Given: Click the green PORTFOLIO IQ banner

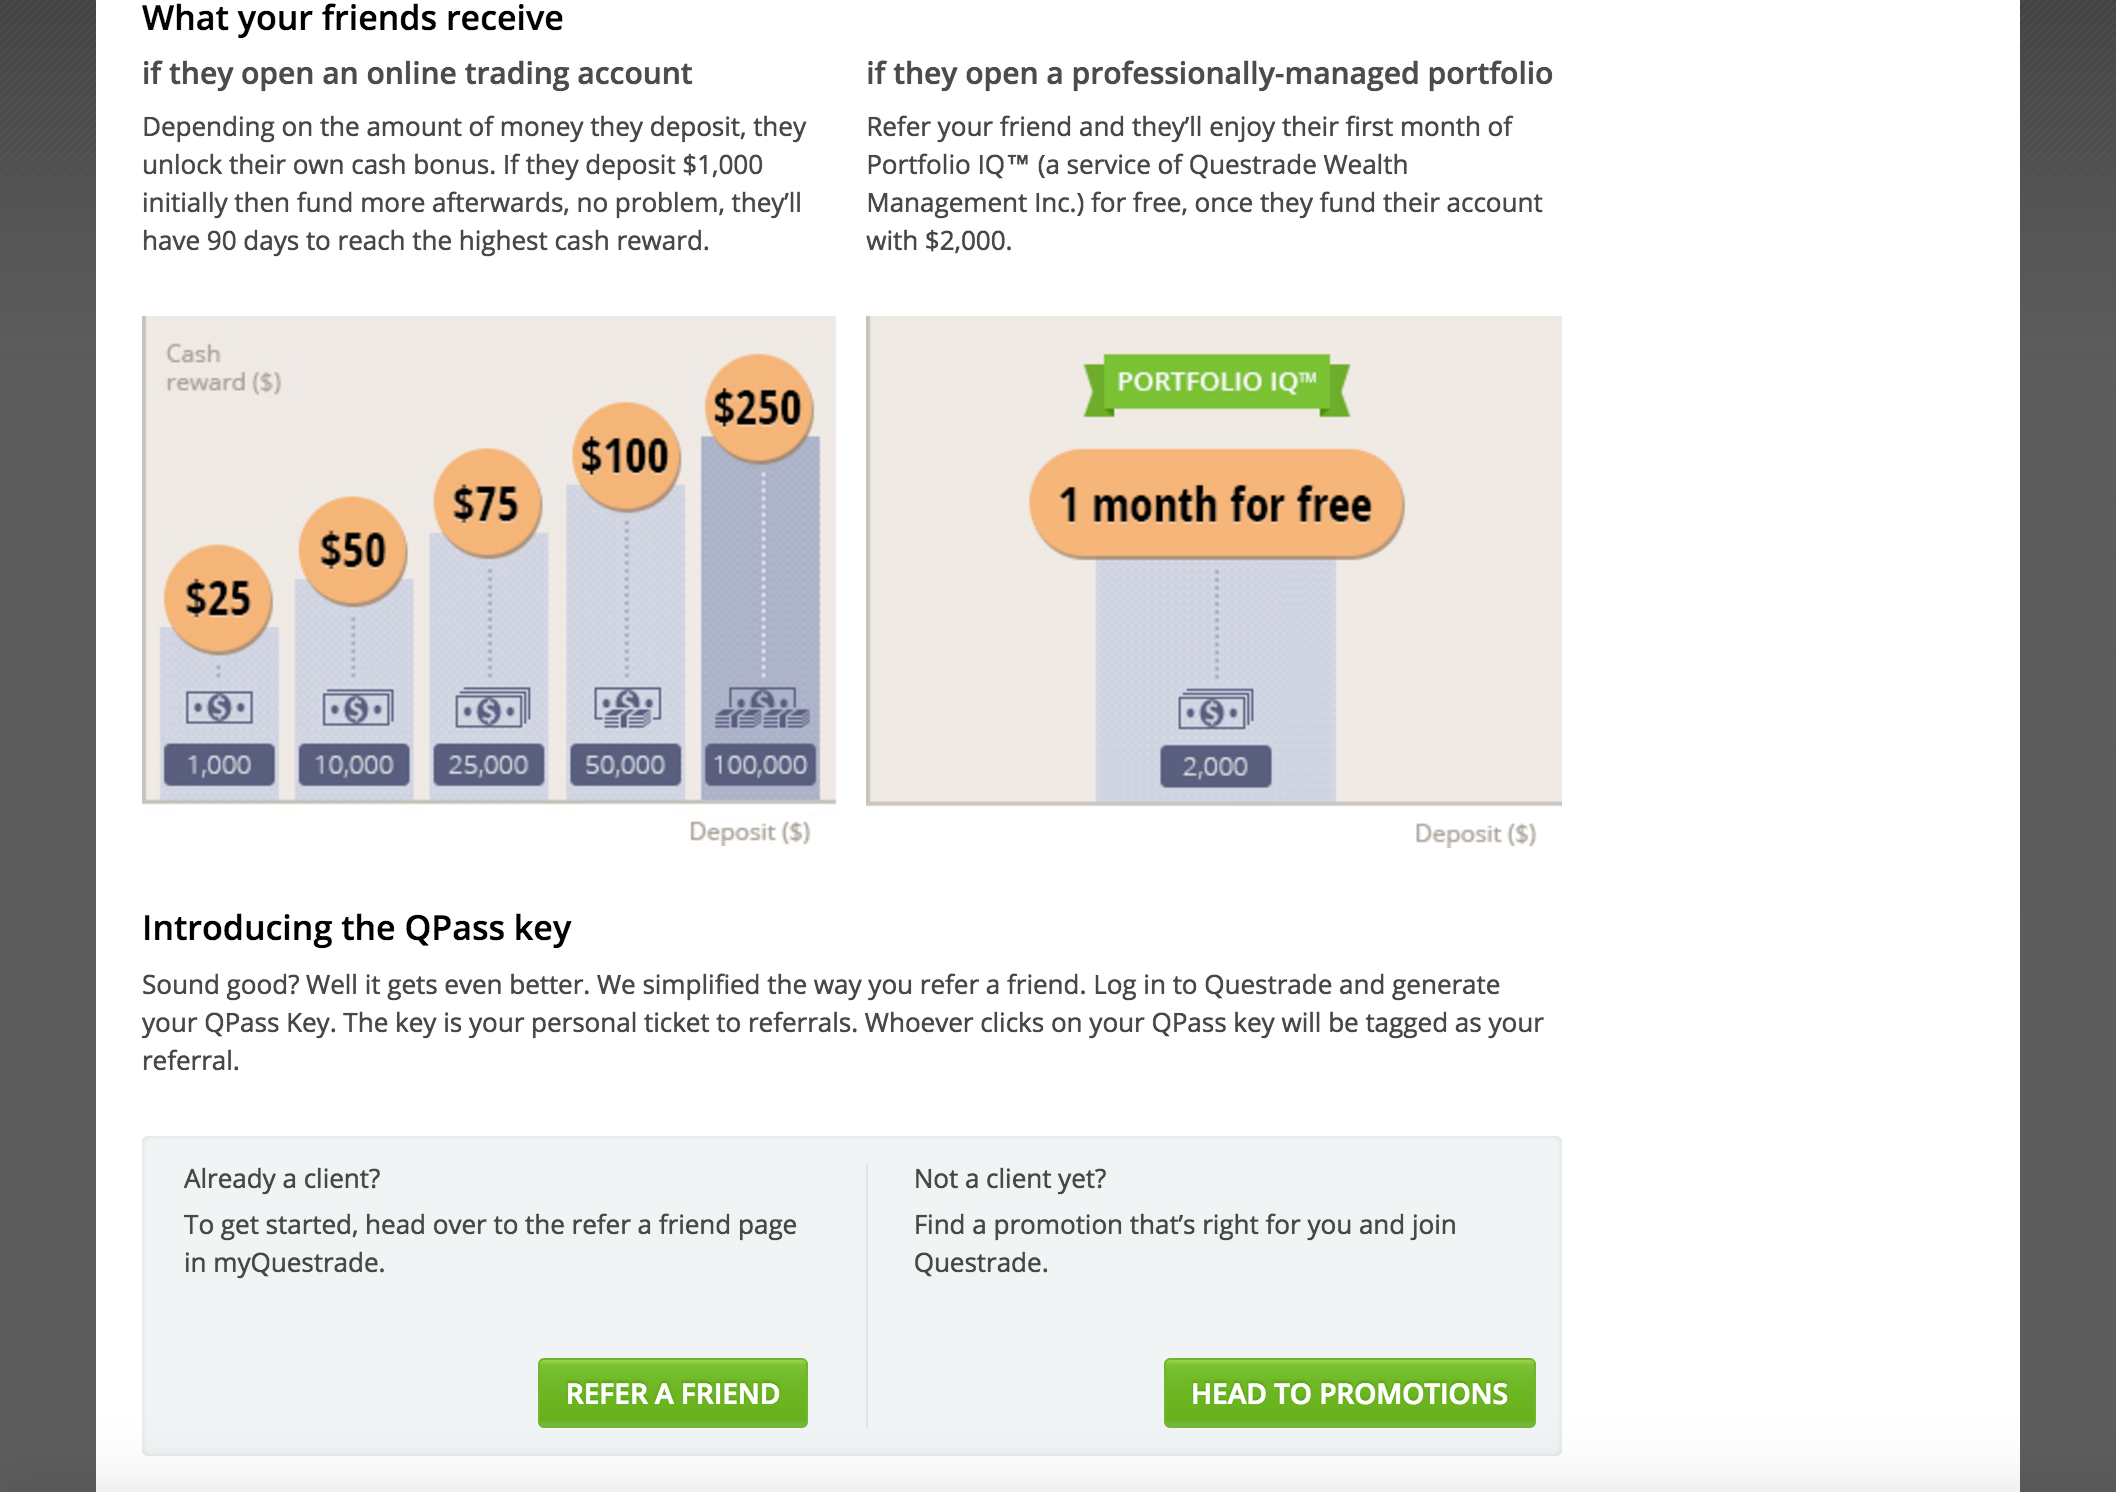Looking at the screenshot, I should (1216, 383).
